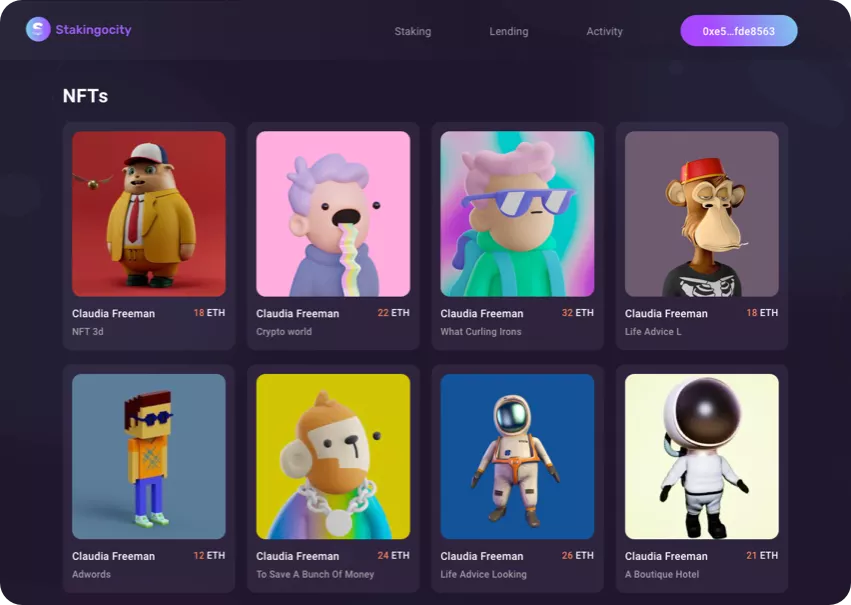The width and height of the screenshot is (851, 605).
Task: Click the 18 ETH price on Life Advice L card
Action: pos(762,313)
